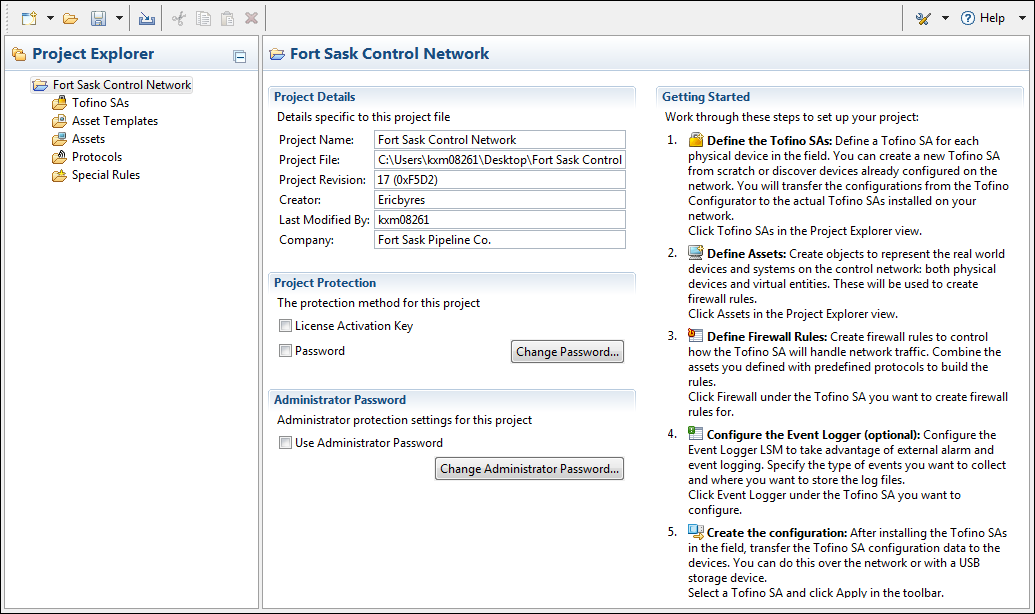The width and height of the screenshot is (1035, 614).
Task: Click the folder icon beside main panel title
Action: pyautogui.click(x=277, y=54)
